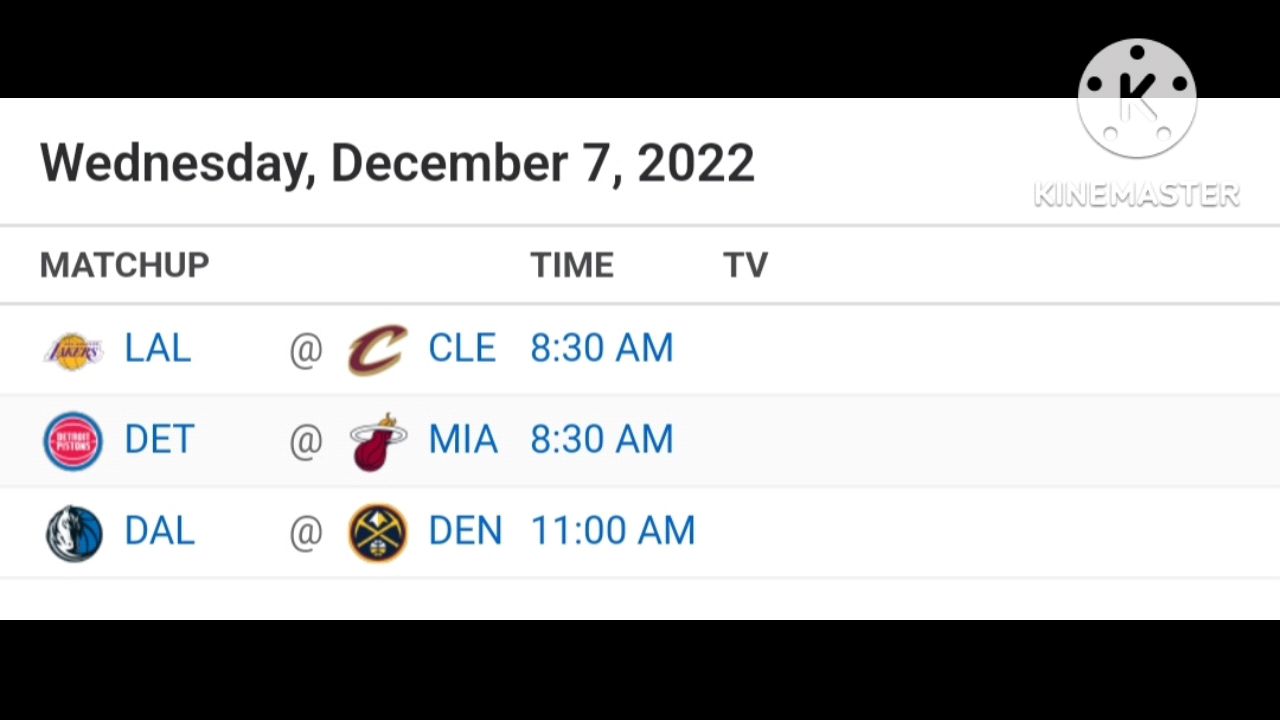Select the 11:00 AM Mavericks game time
The height and width of the screenshot is (720, 1280).
(613, 531)
